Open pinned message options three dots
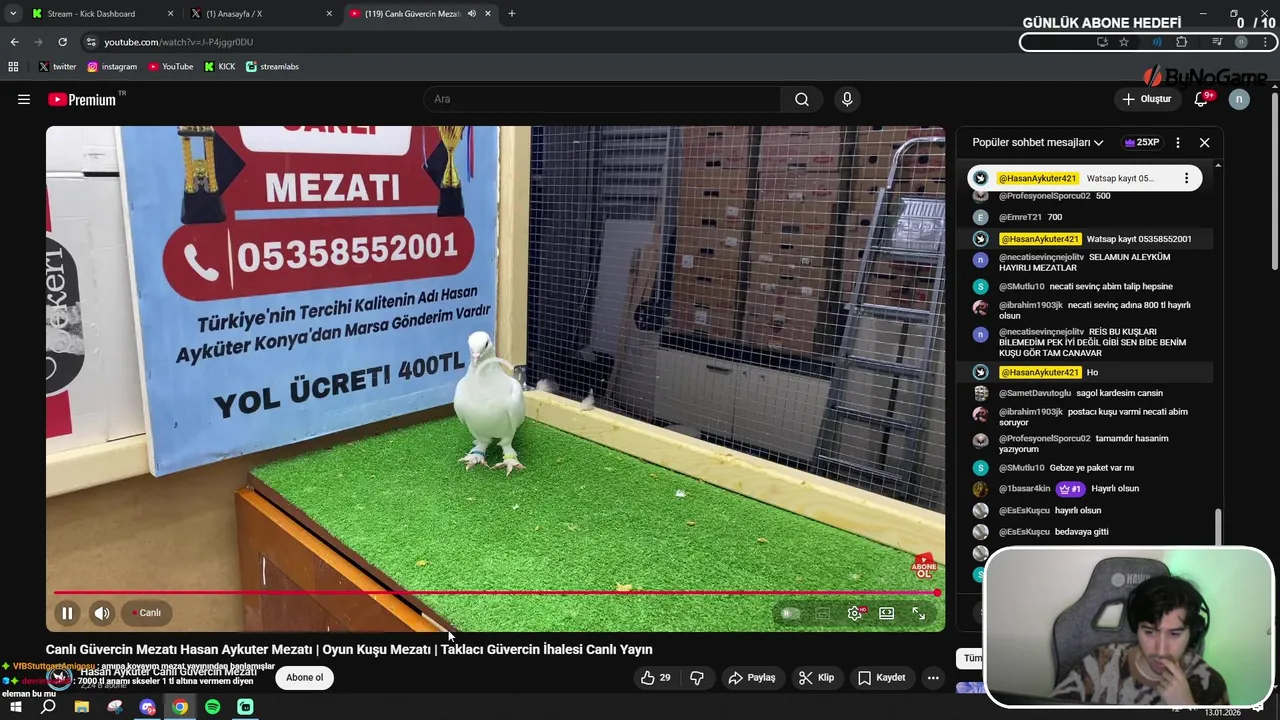Image resolution: width=1280 pixels, height=720 pixels. pos(1186,178)
